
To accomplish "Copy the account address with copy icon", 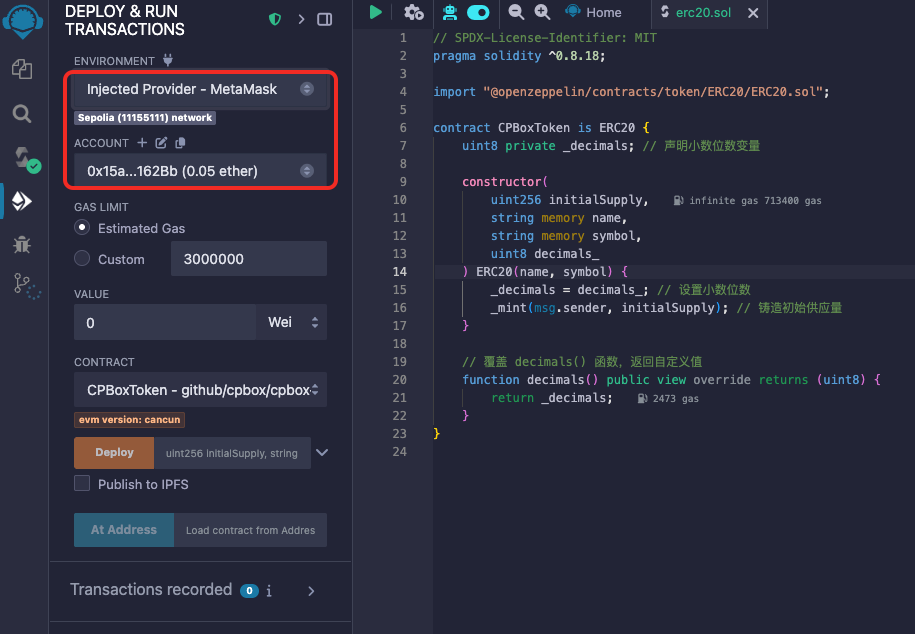I will (180, 142).
